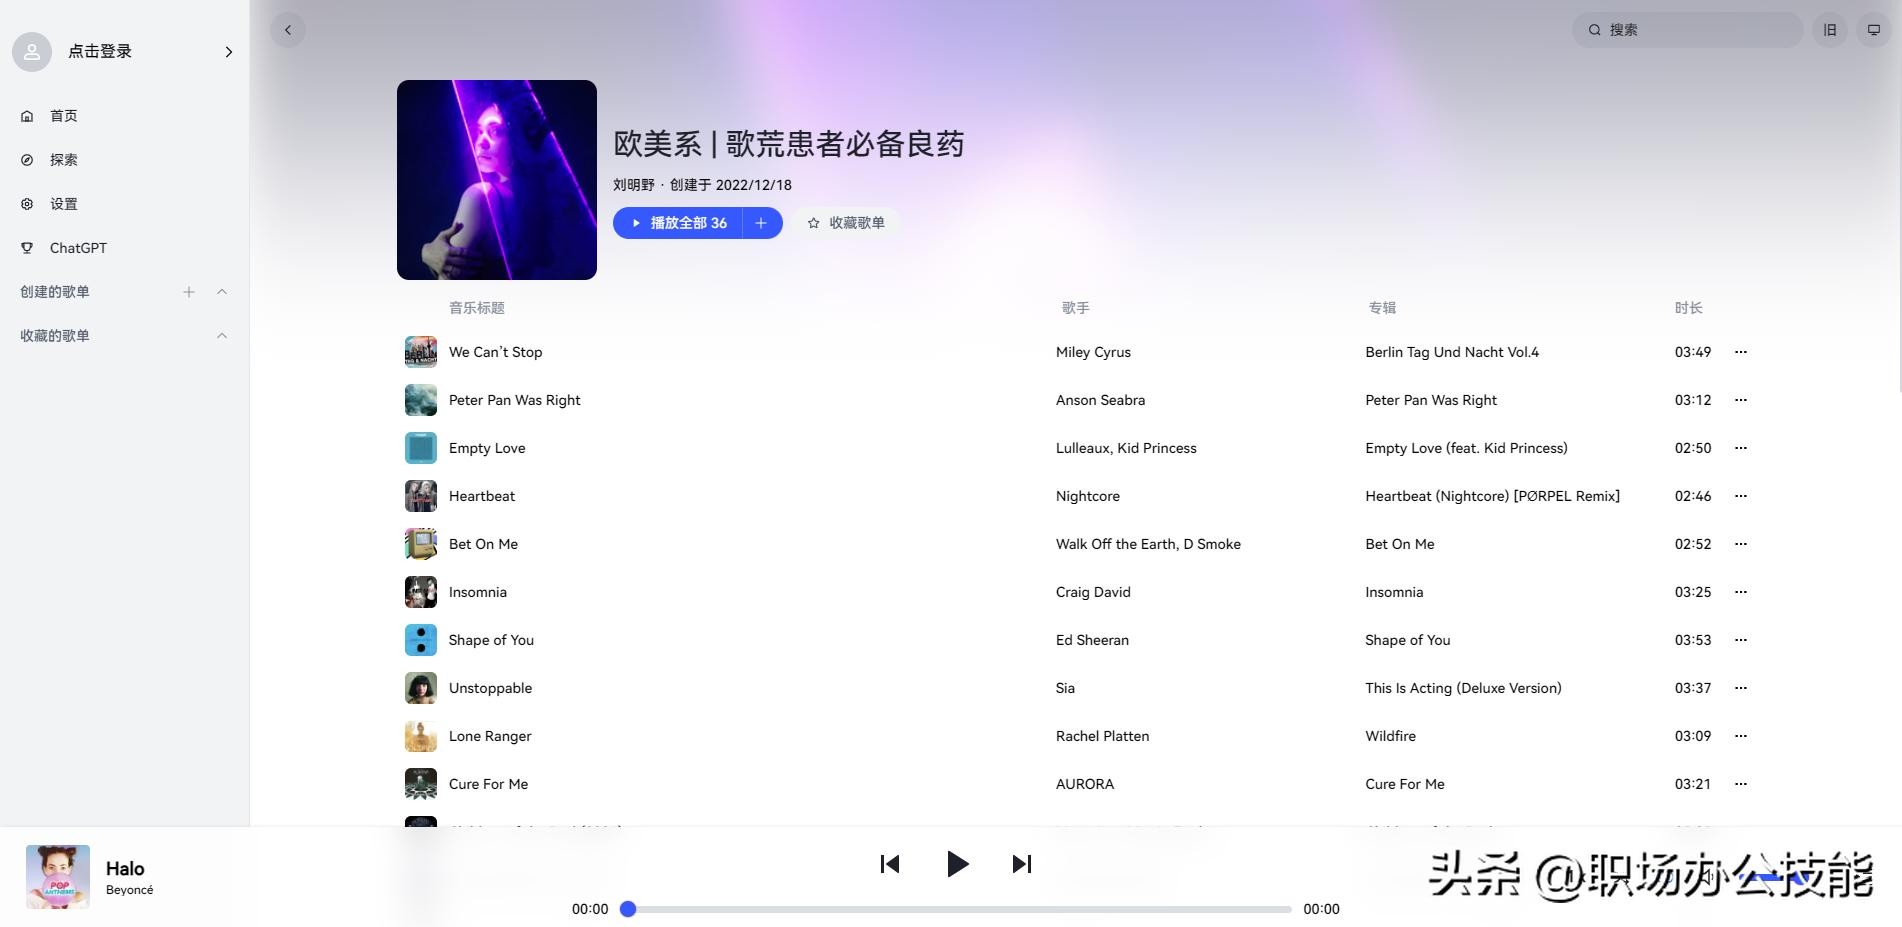
Task: Switch to the old version layout icon
Action: coord(1830,30)
